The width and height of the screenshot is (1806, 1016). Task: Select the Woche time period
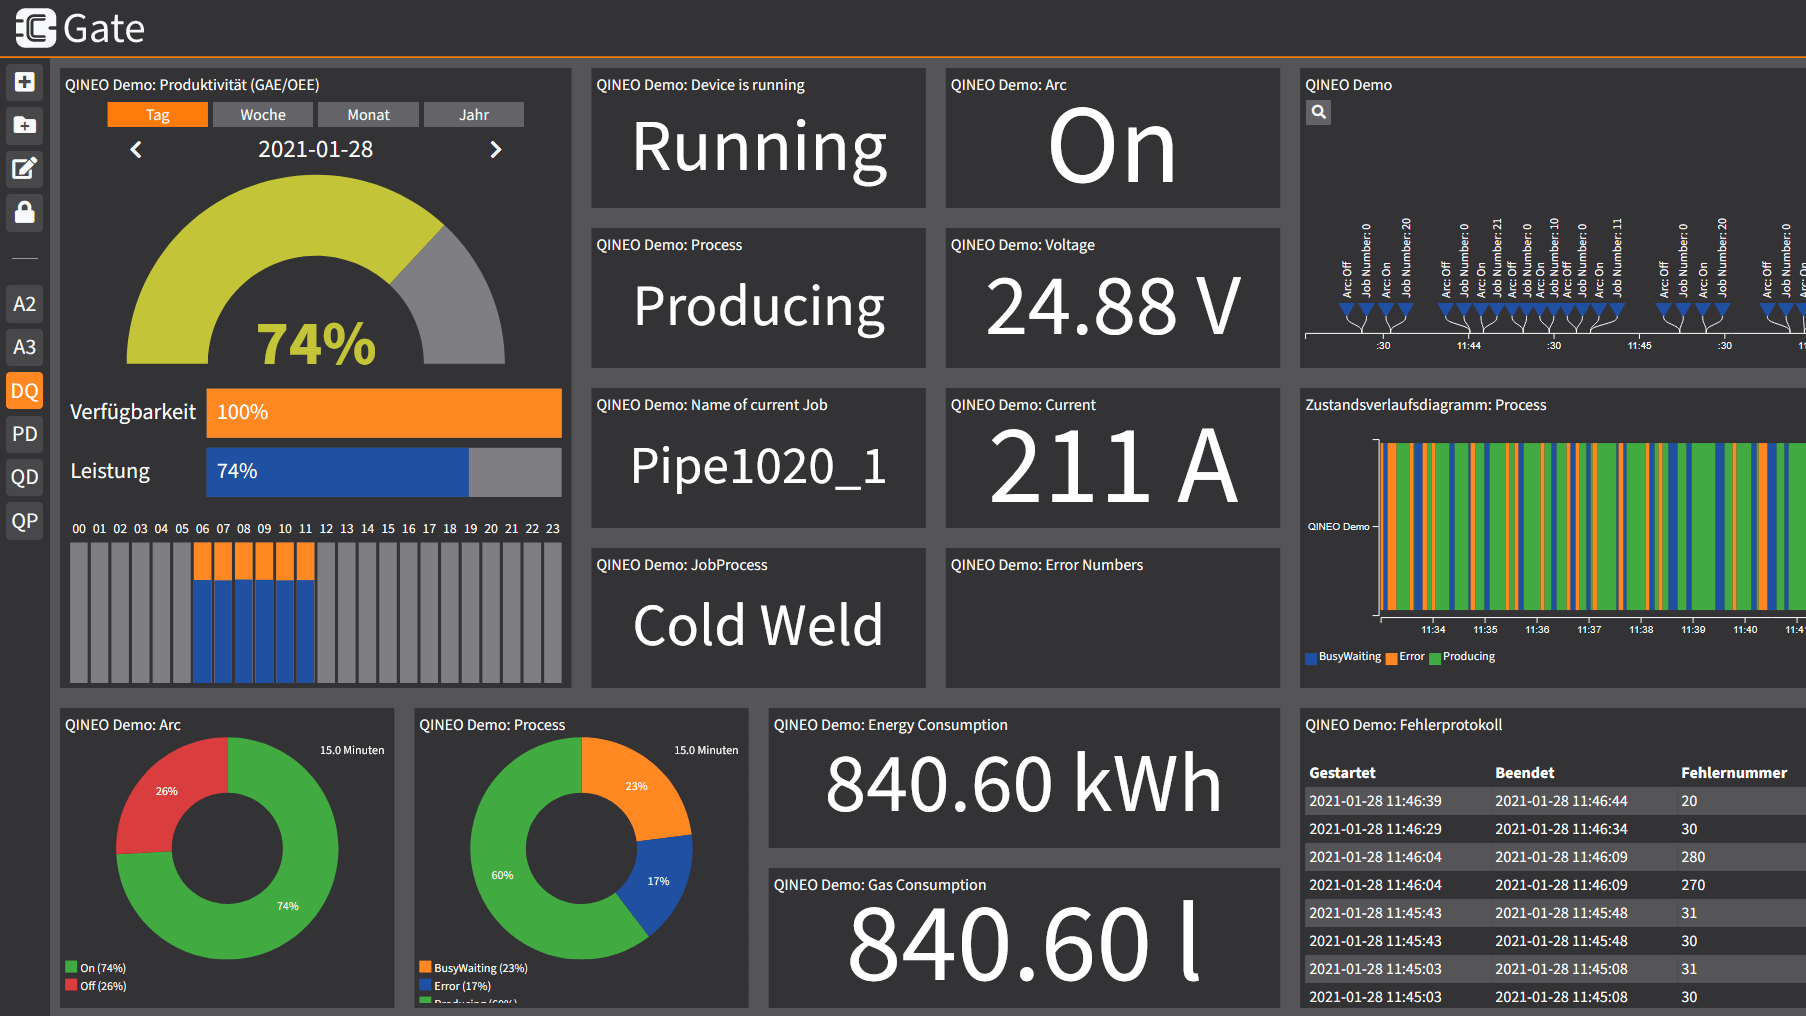click(261, 114)
